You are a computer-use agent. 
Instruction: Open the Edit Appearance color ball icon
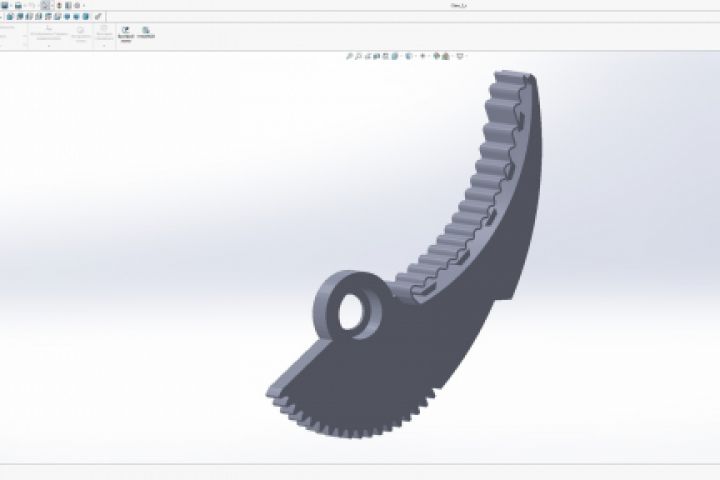pyautogui.click(x=436, y=56)
